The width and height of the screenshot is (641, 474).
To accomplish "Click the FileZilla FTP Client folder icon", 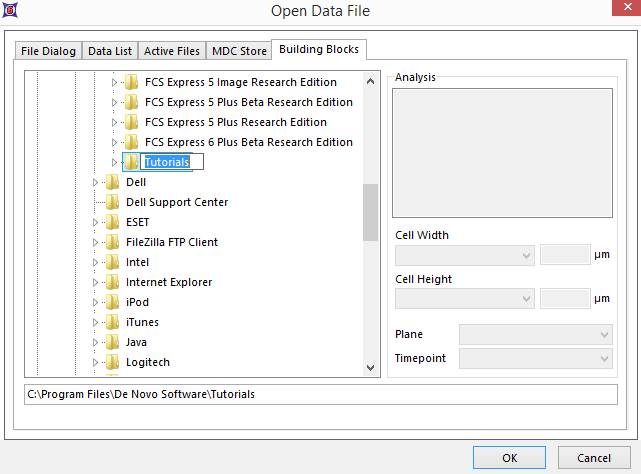I will (112, 242).
